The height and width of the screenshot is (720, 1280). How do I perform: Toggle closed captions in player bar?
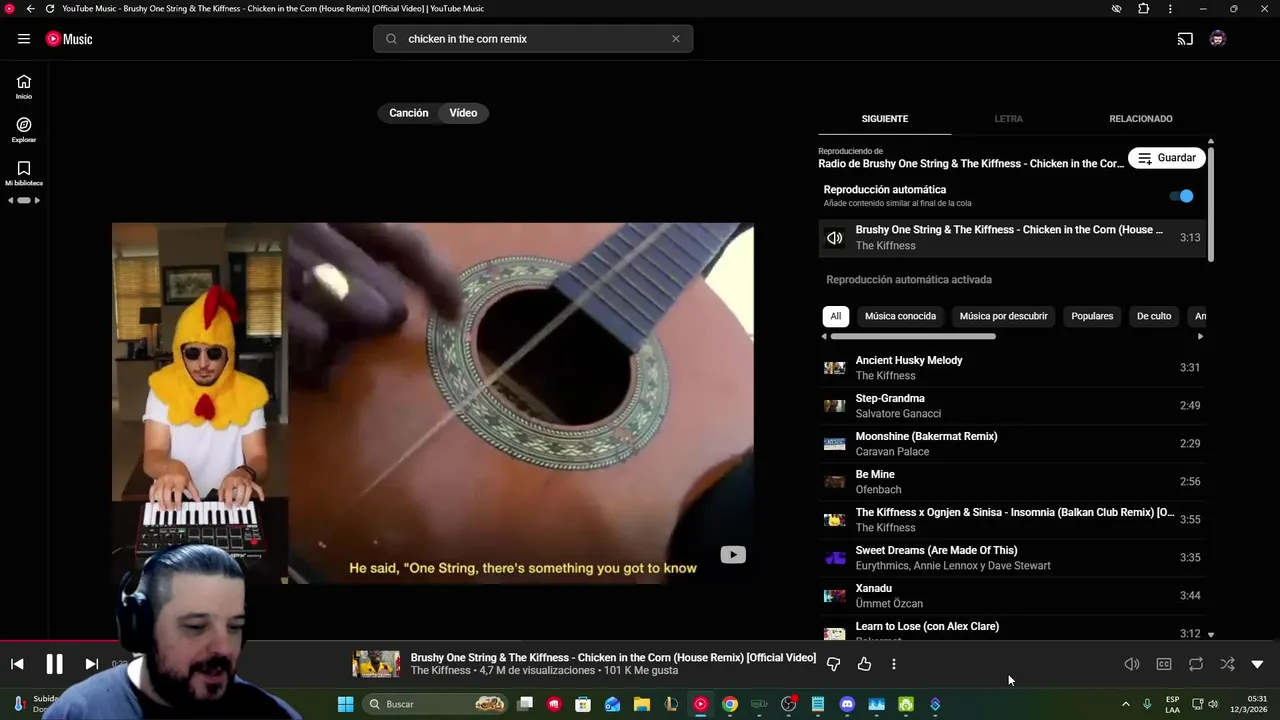pyautogui.click(x=1164, y=664)
